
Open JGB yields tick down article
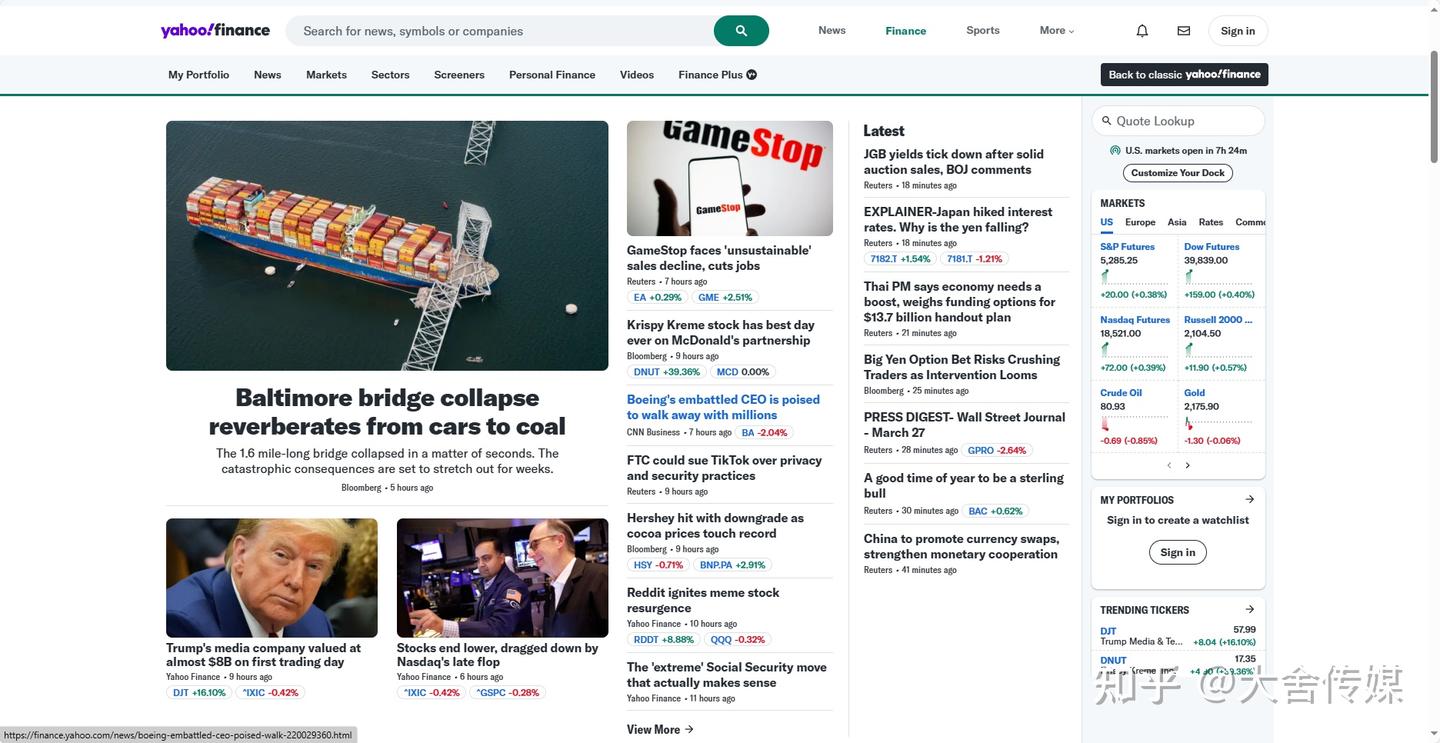953,162
